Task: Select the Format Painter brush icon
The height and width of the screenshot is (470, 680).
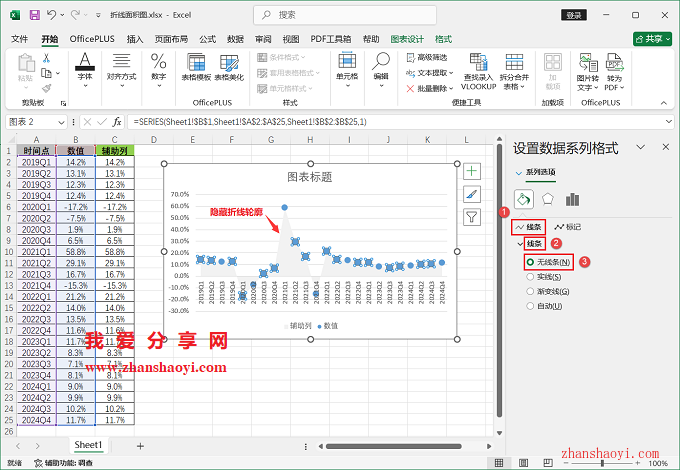Action: coord(46,88)
